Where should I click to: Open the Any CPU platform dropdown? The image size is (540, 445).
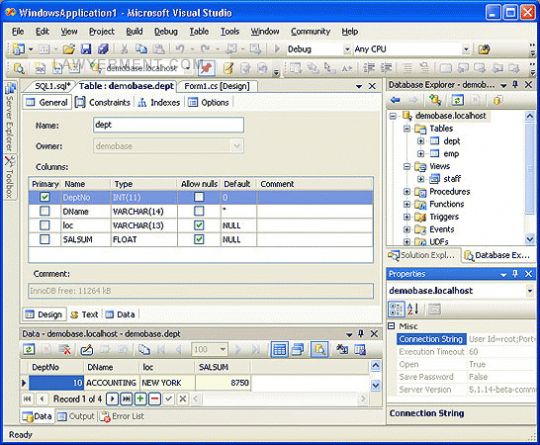(466, 50)
